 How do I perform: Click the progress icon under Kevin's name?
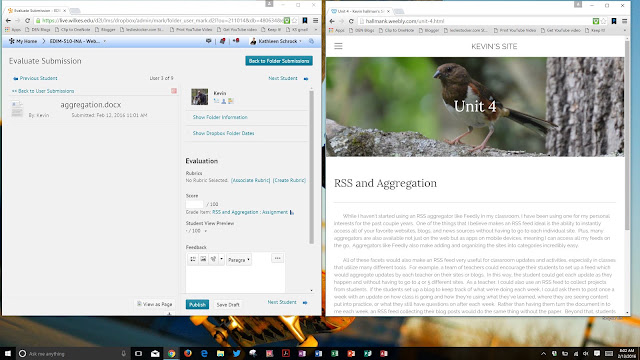point(231,101)
